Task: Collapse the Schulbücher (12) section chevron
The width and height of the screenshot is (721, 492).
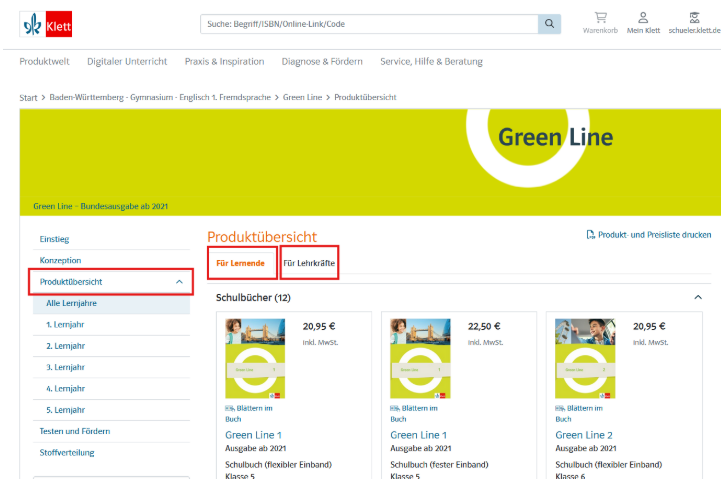Action: [x=698, y=297]
